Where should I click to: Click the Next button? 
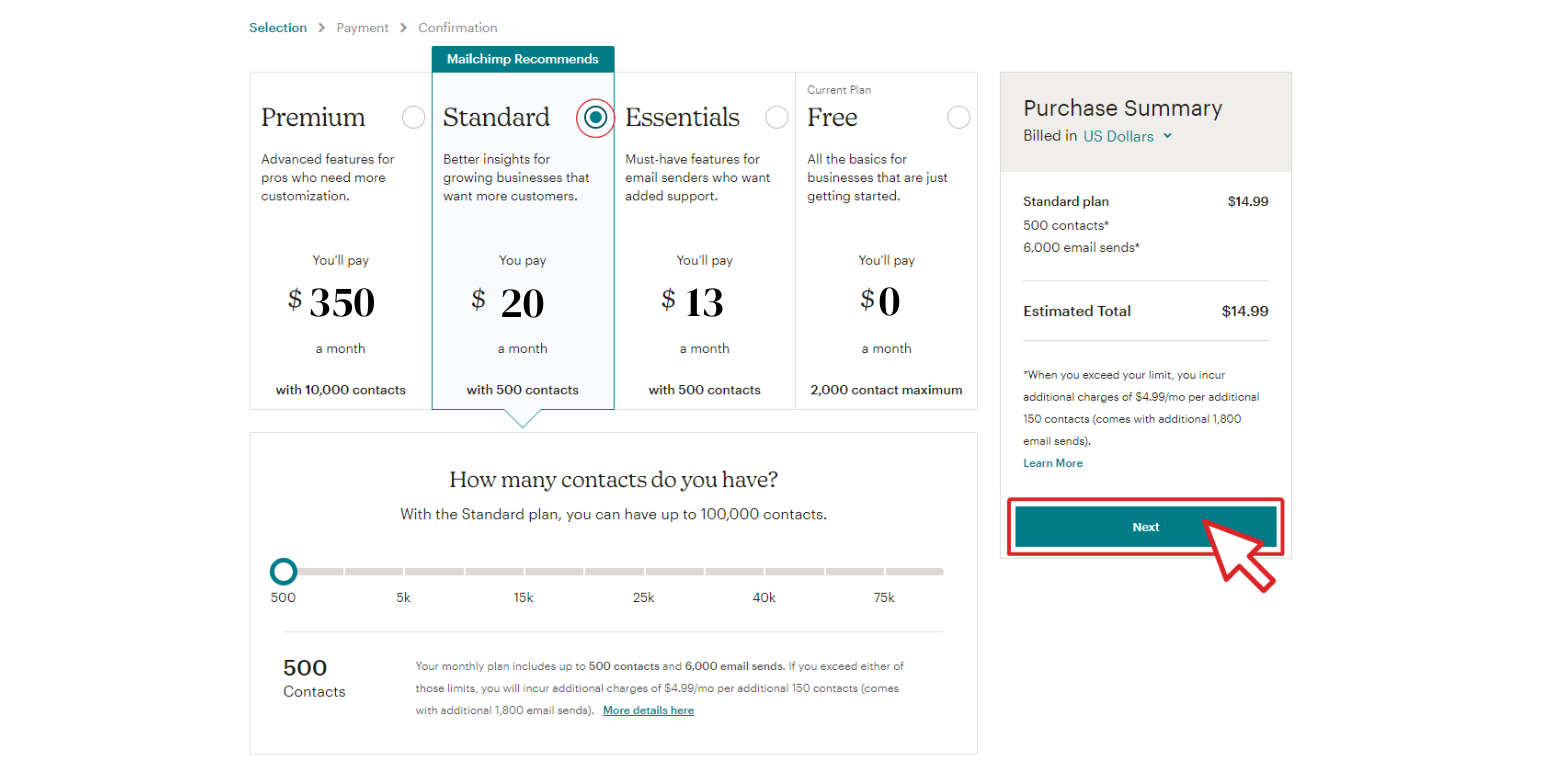pos(1146,527)
